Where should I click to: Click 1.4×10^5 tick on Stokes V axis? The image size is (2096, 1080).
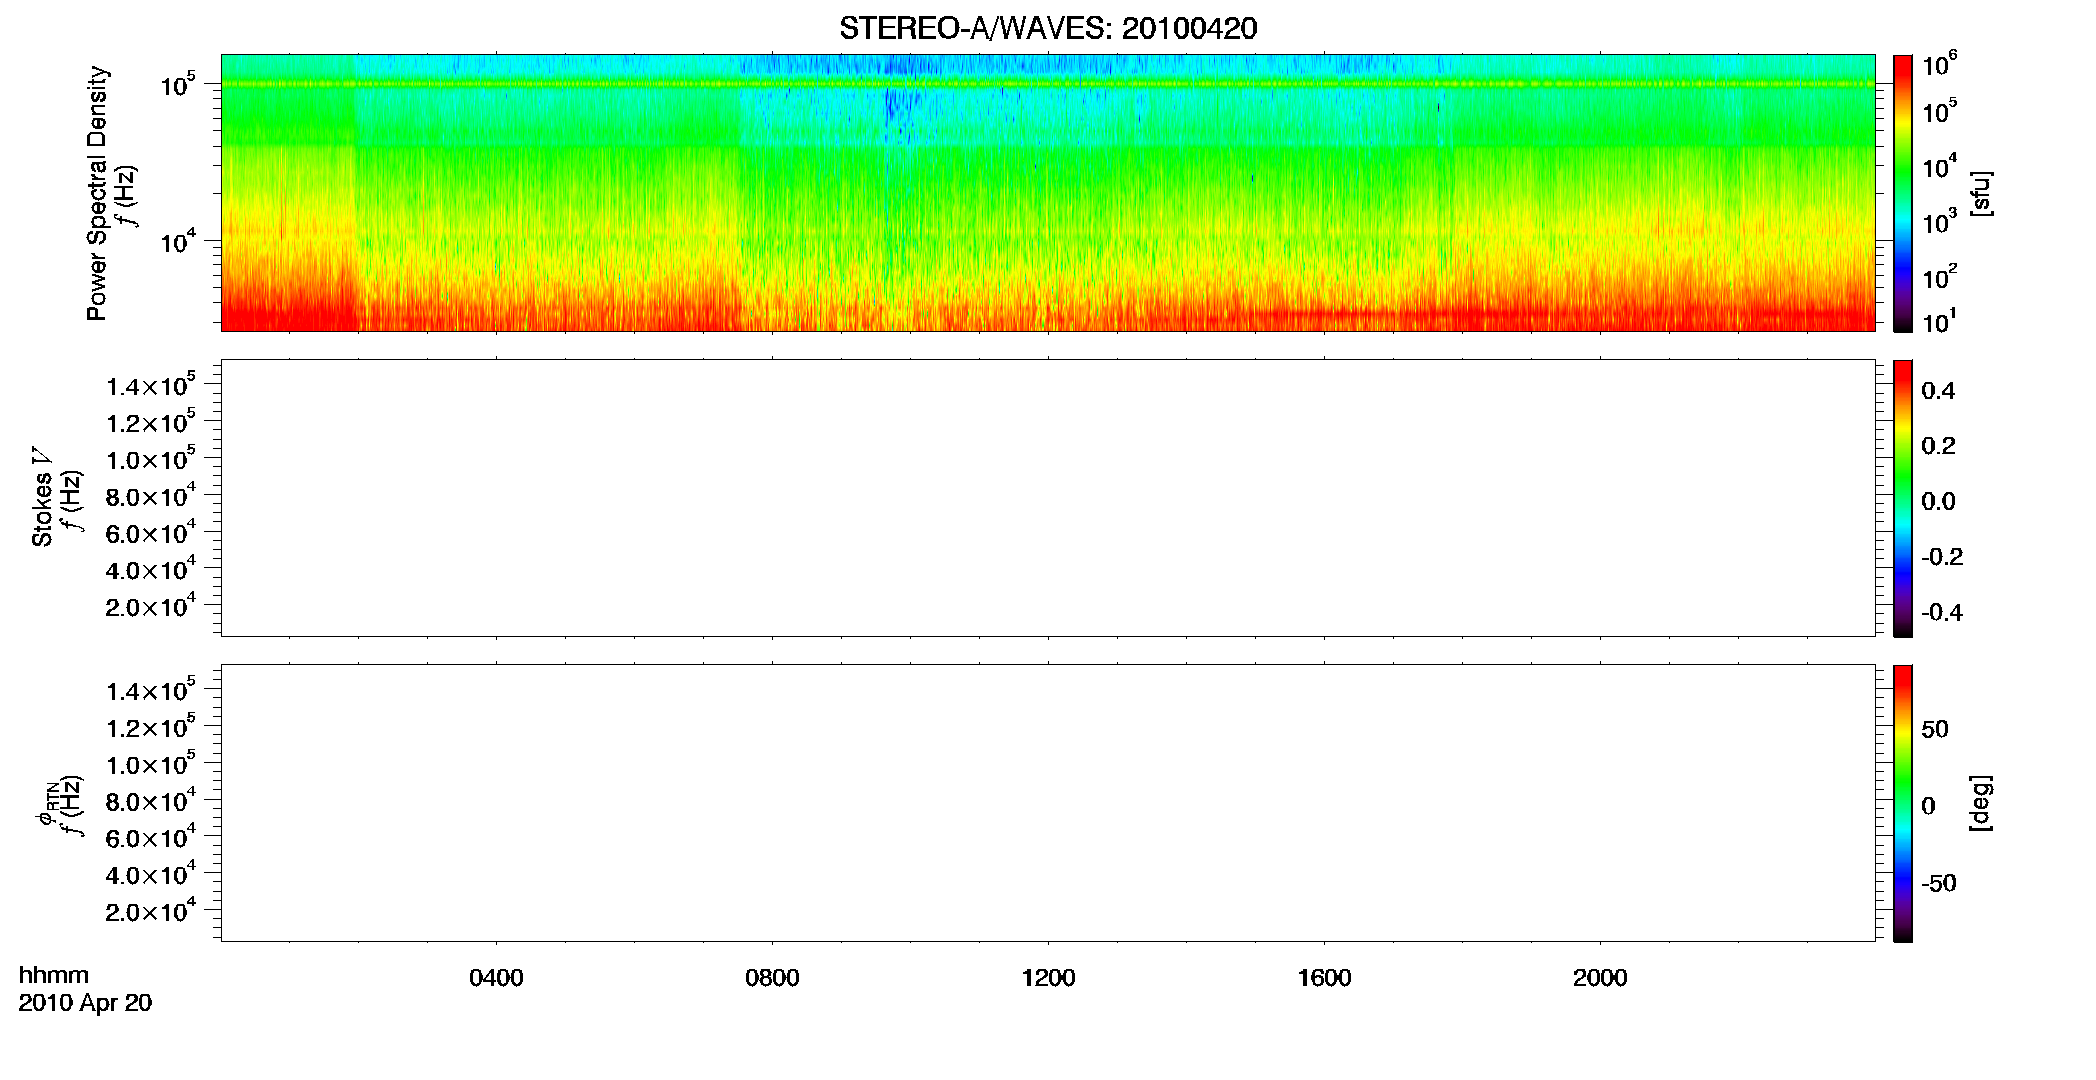[151, 384]
